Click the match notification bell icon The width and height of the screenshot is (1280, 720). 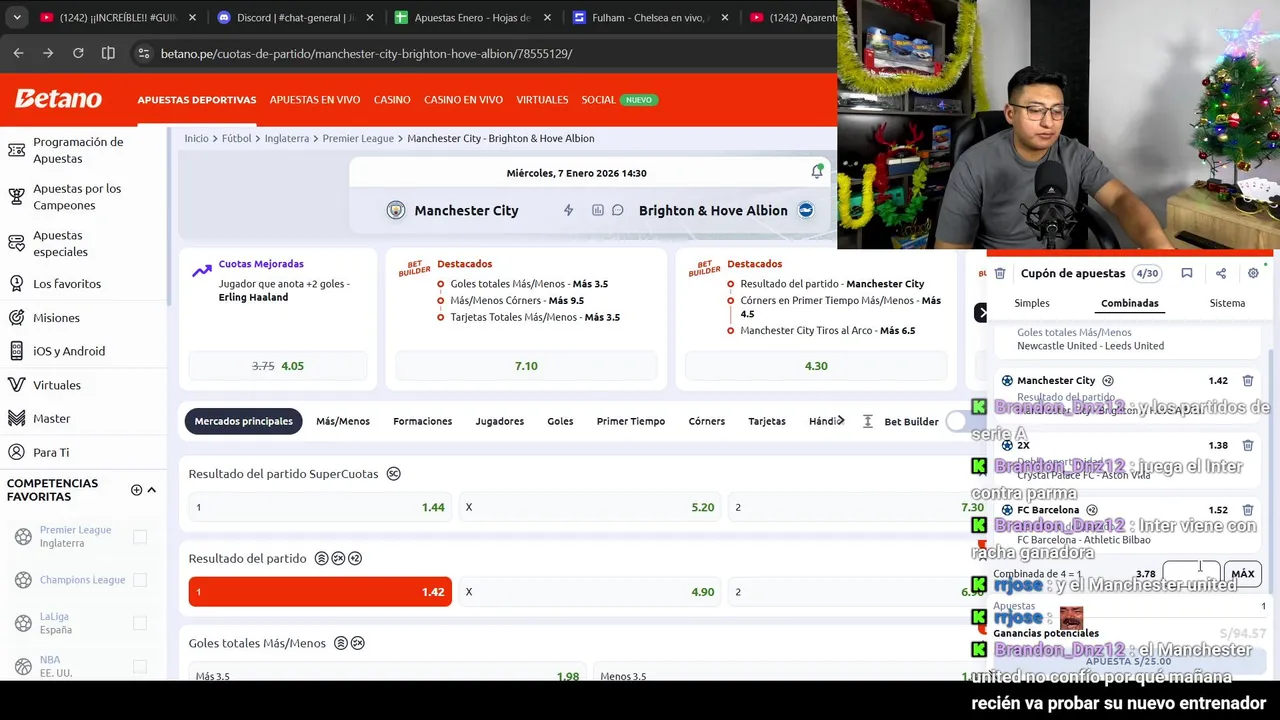(817, 172)
